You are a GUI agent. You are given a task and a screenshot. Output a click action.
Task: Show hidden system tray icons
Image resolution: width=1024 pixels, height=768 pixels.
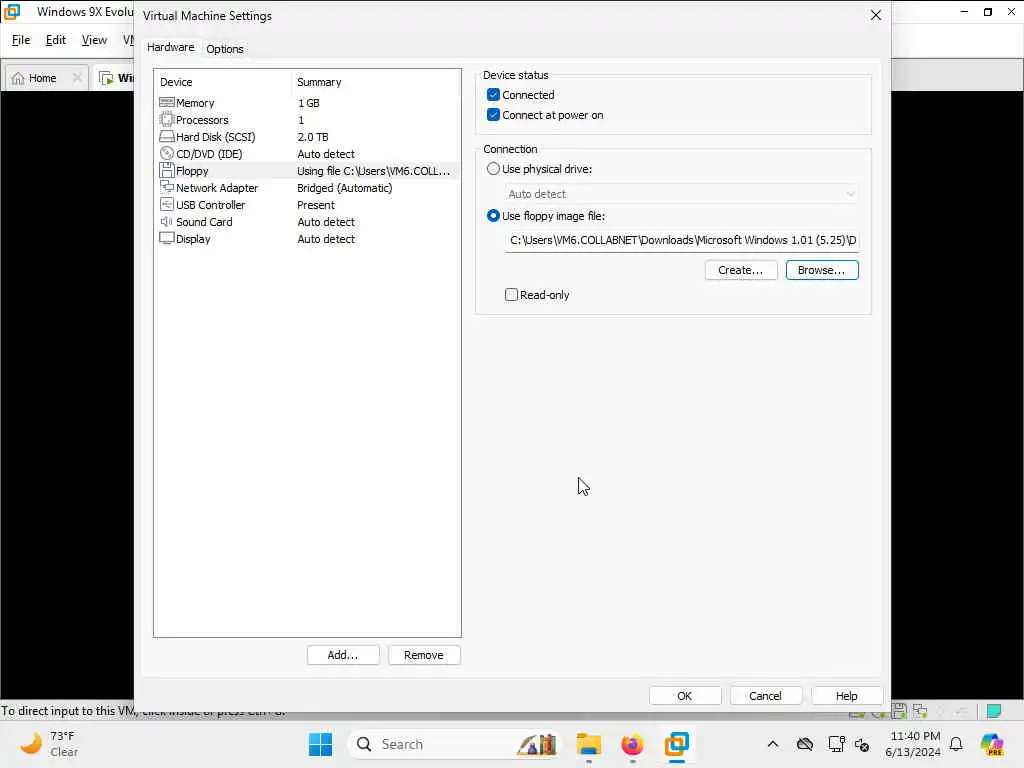point(773,744)
